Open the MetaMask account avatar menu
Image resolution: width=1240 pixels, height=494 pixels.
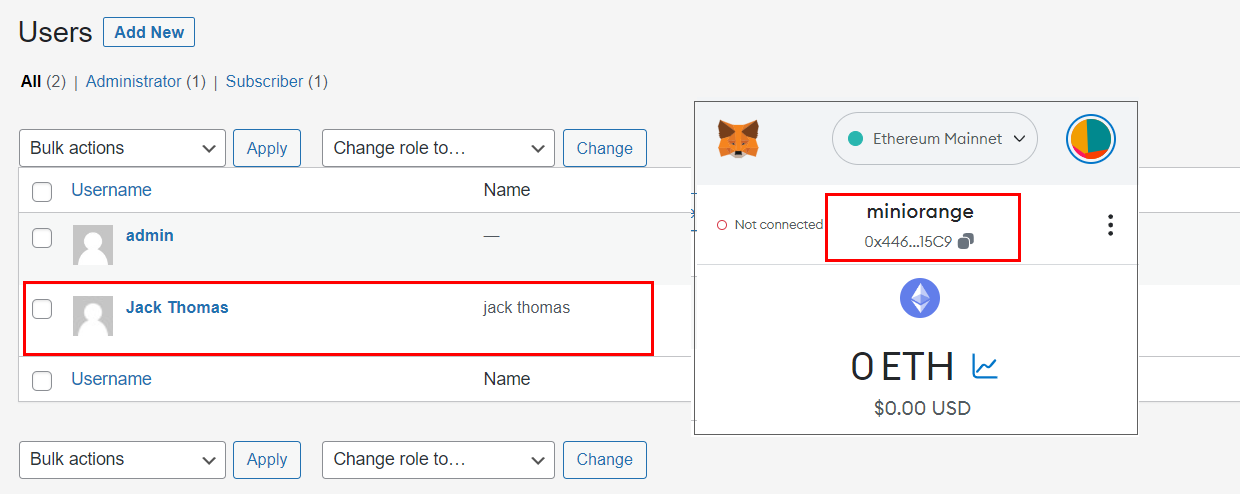pos(1091,139)
